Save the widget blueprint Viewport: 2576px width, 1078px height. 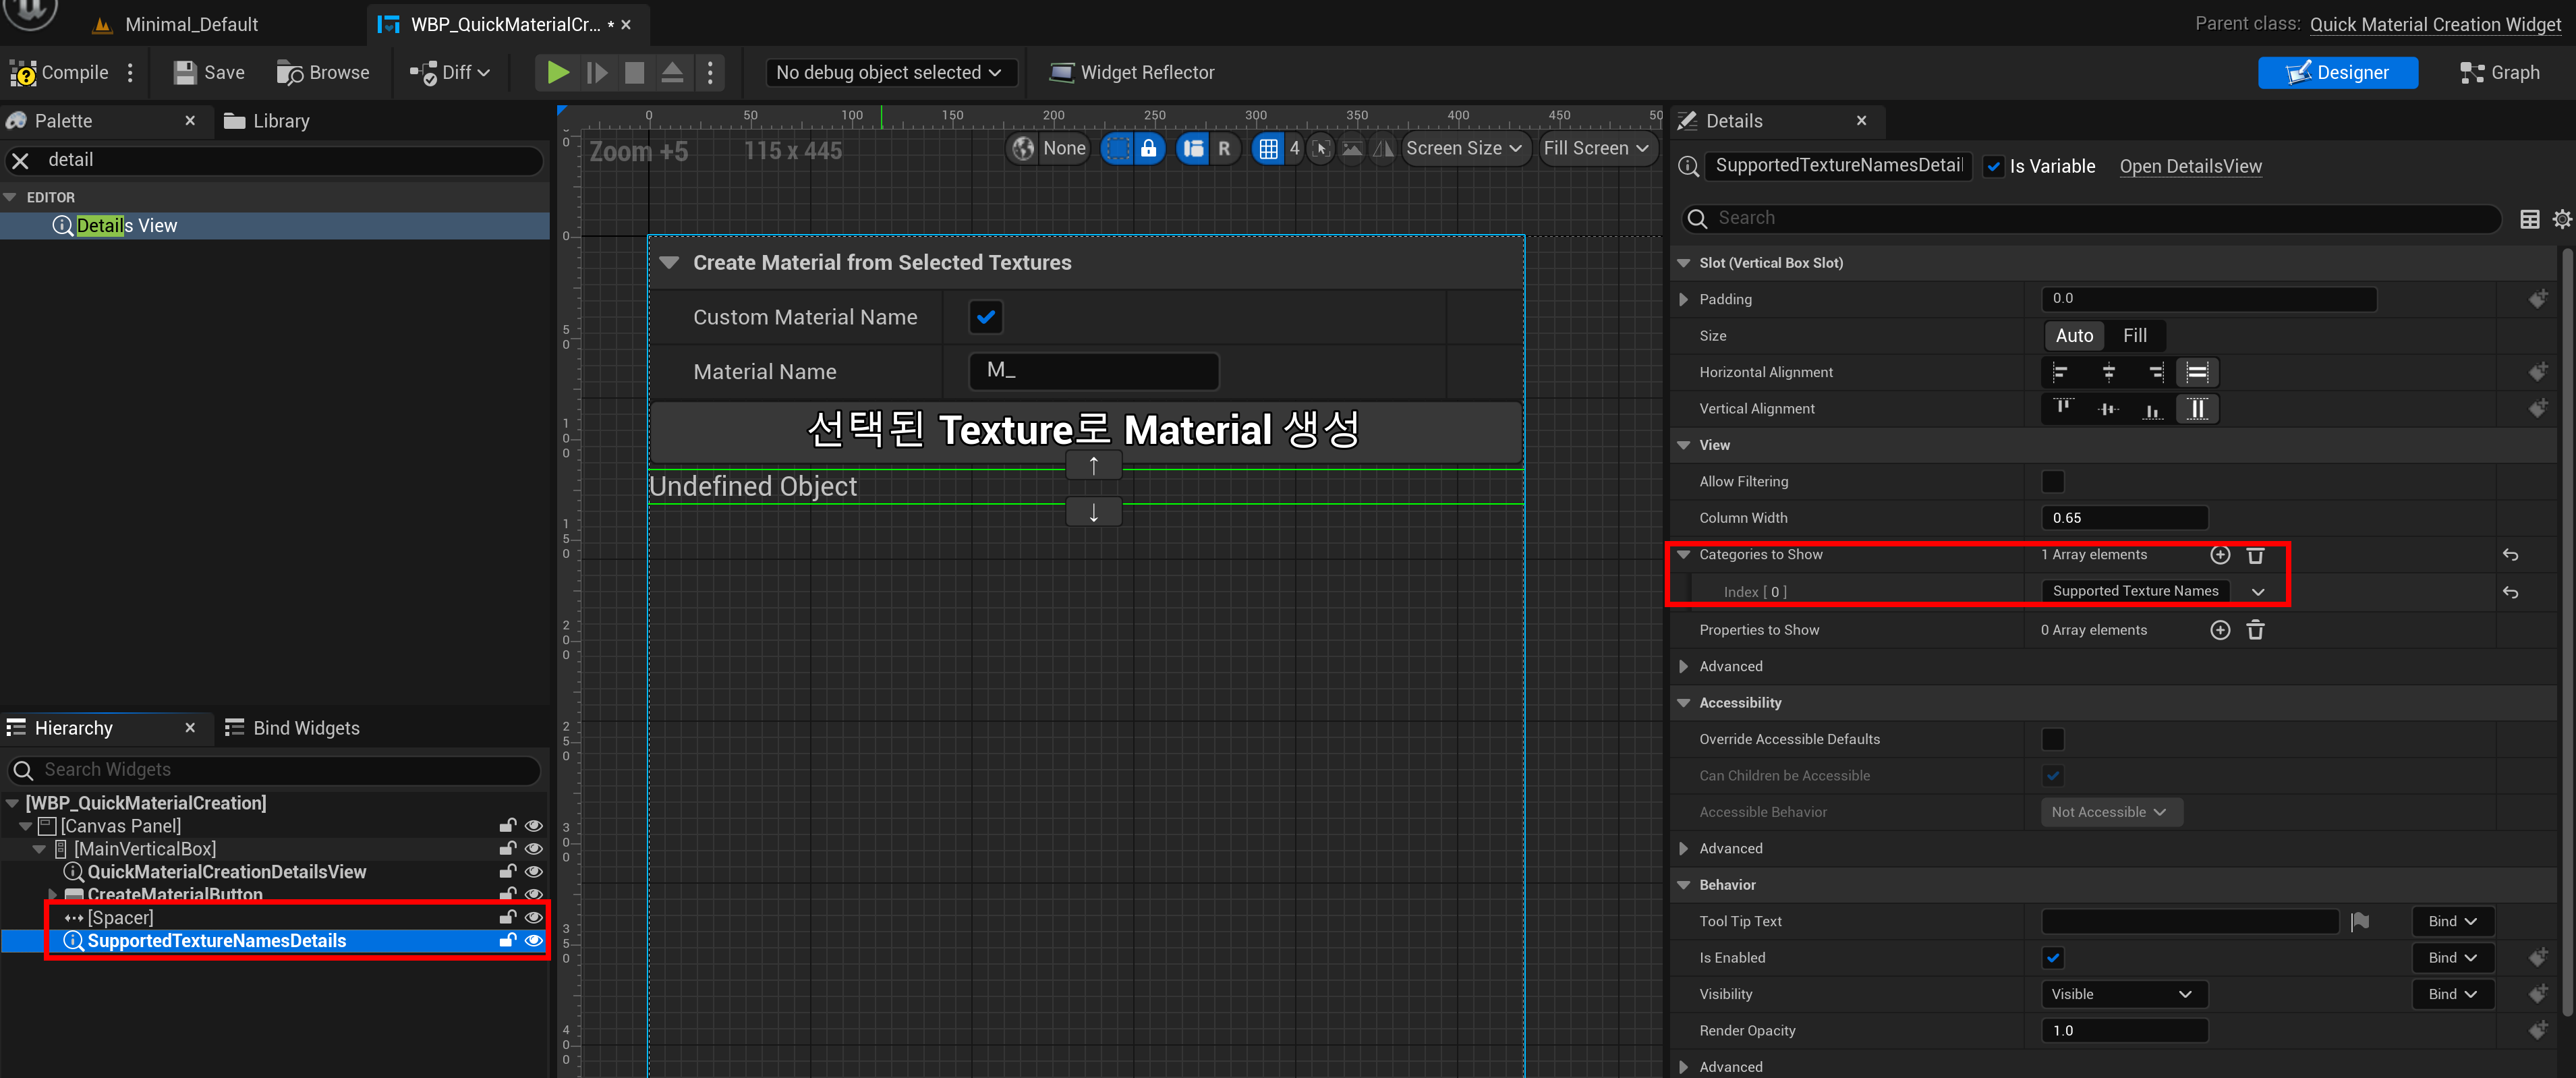209,73
